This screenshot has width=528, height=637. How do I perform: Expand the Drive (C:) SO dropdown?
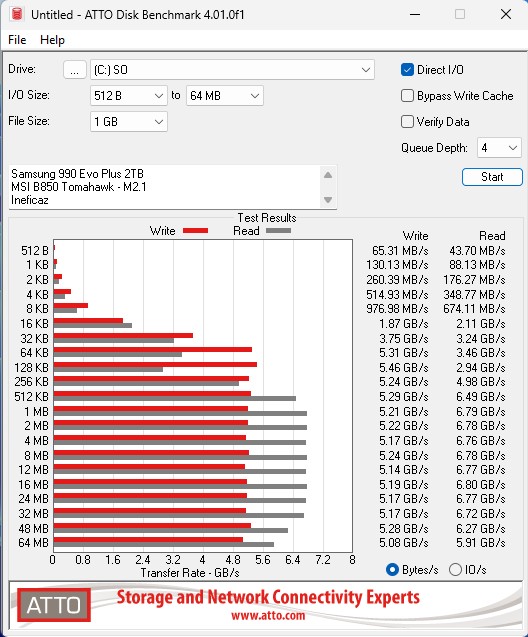point(232,70)
